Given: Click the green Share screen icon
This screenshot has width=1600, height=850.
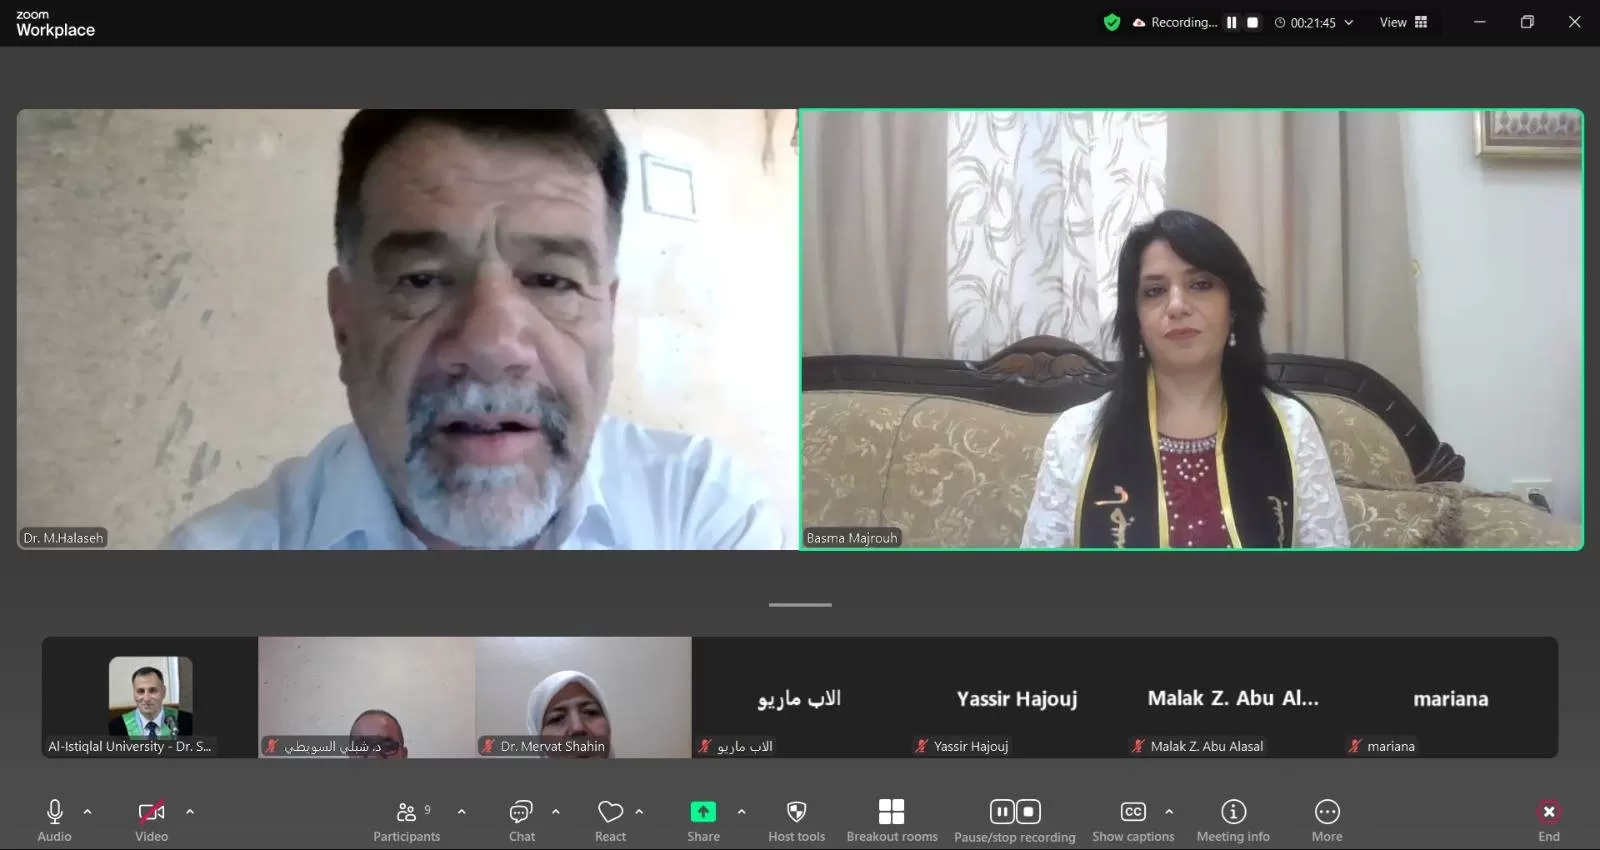Looking at the screenshot, I should pos(703,812).
